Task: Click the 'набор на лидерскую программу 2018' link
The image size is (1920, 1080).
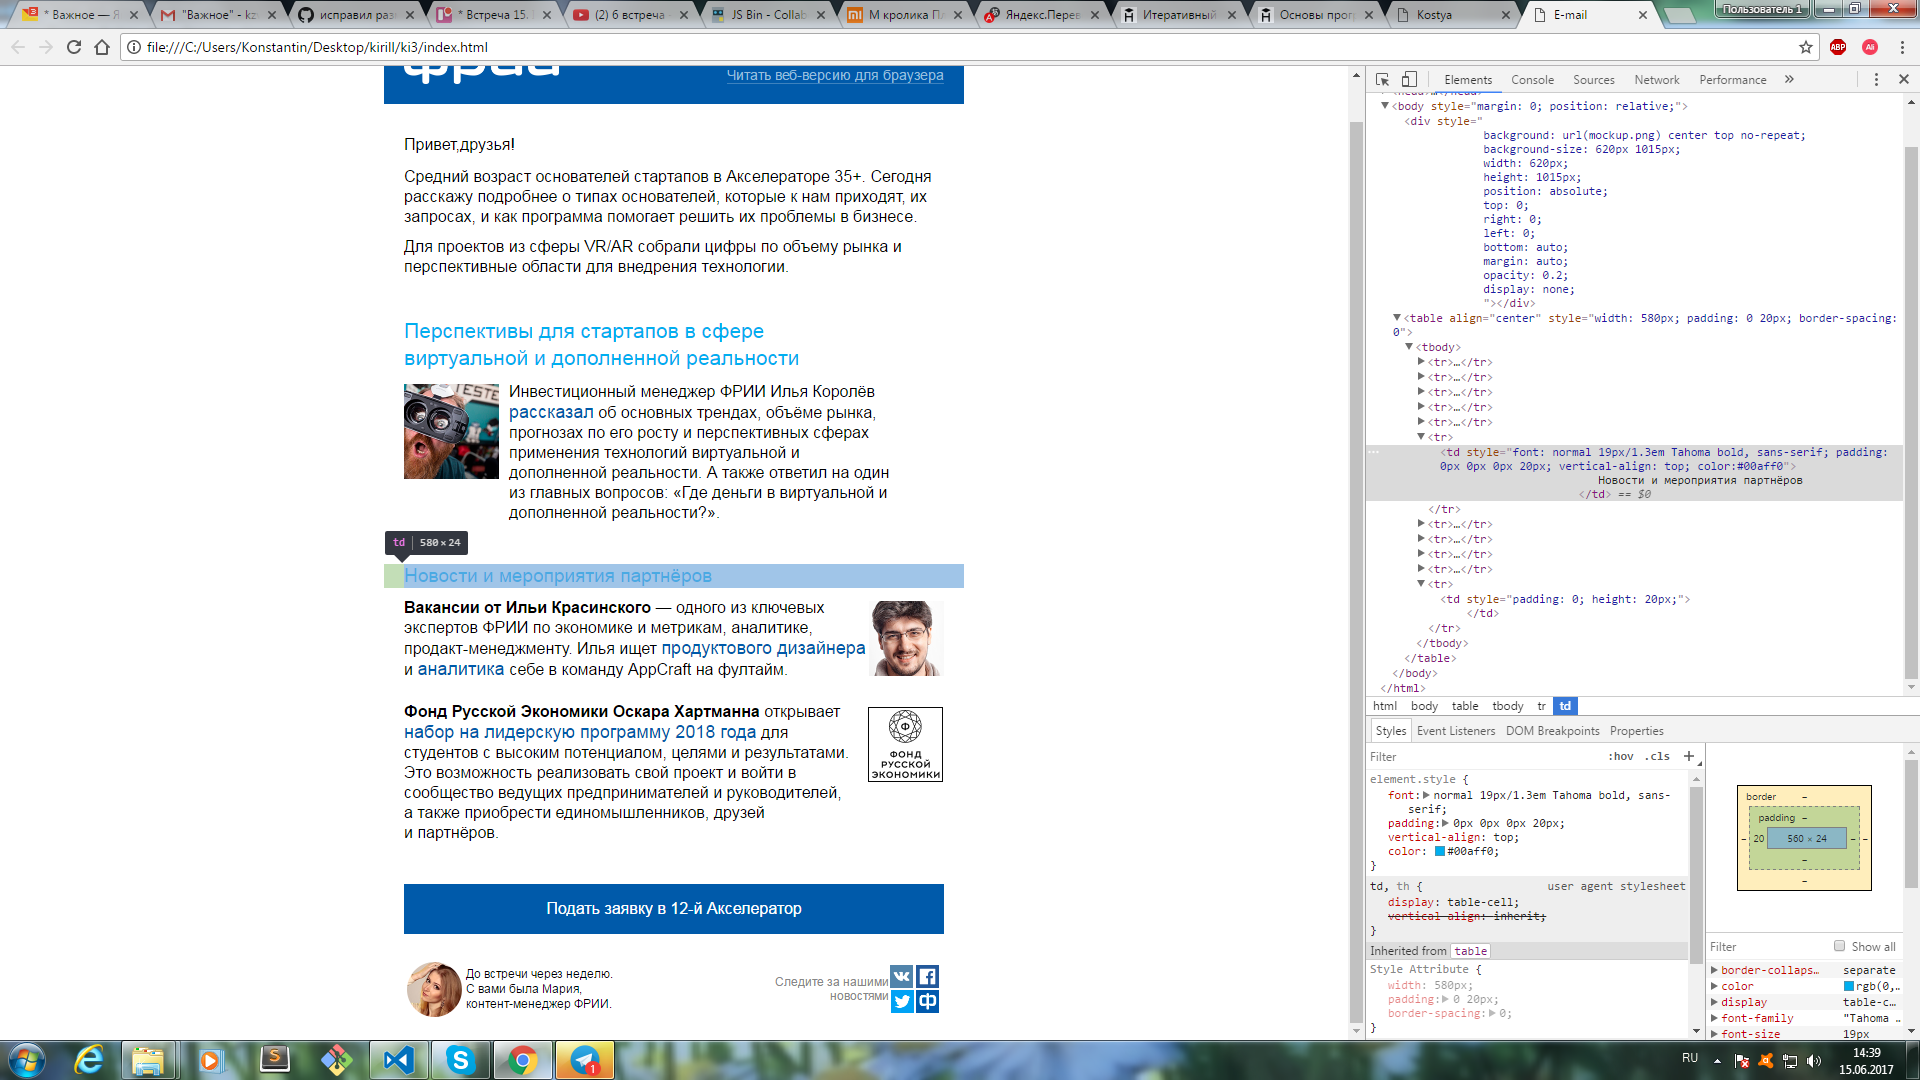Action: pos(580,732)
